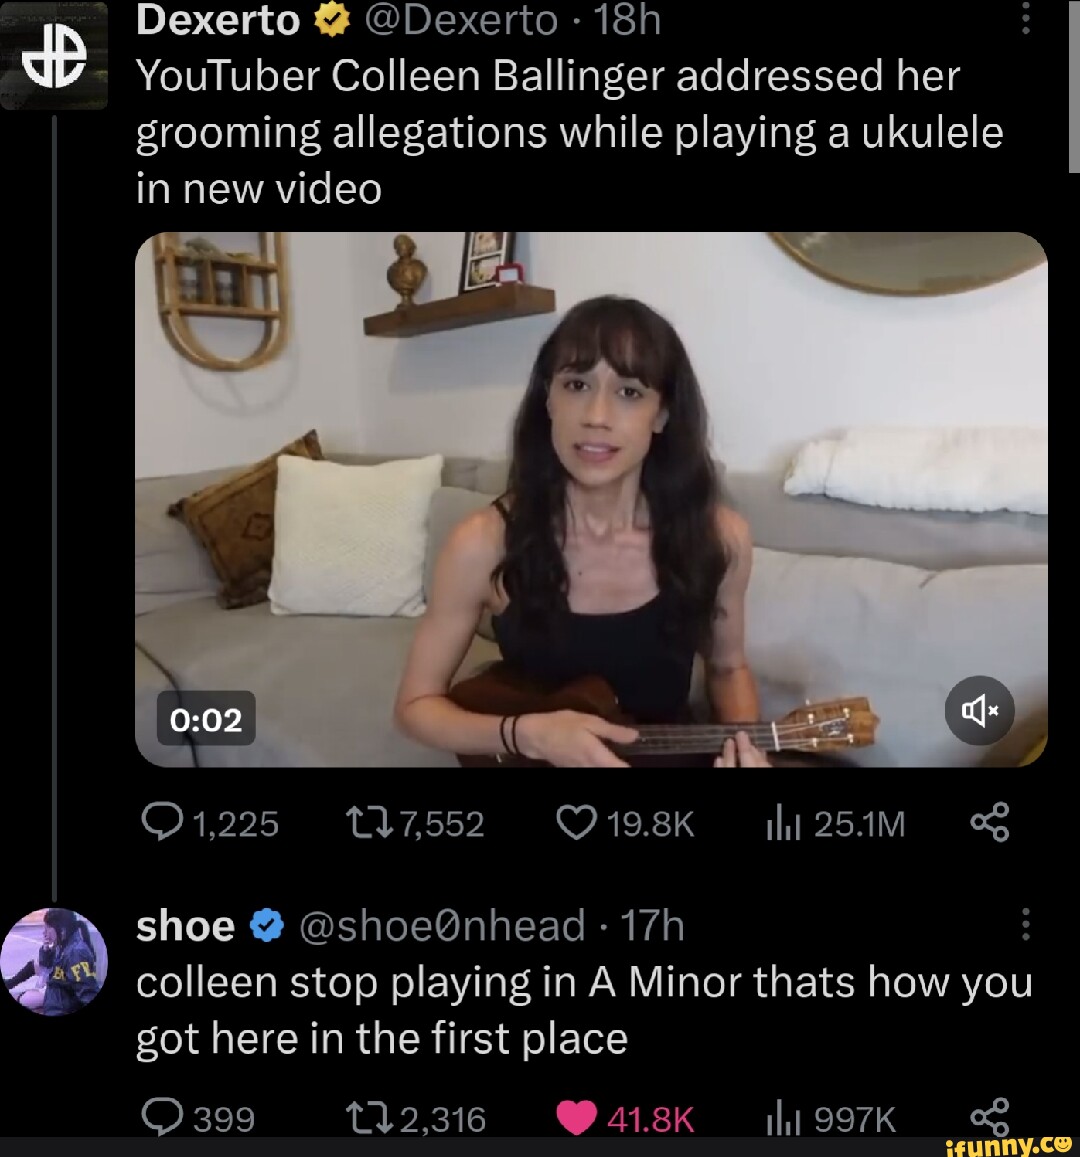The height and width of the screenshot is (1157, 1080).
Task: Click shoe's blue verified checkmark
Action: [263, 925]
